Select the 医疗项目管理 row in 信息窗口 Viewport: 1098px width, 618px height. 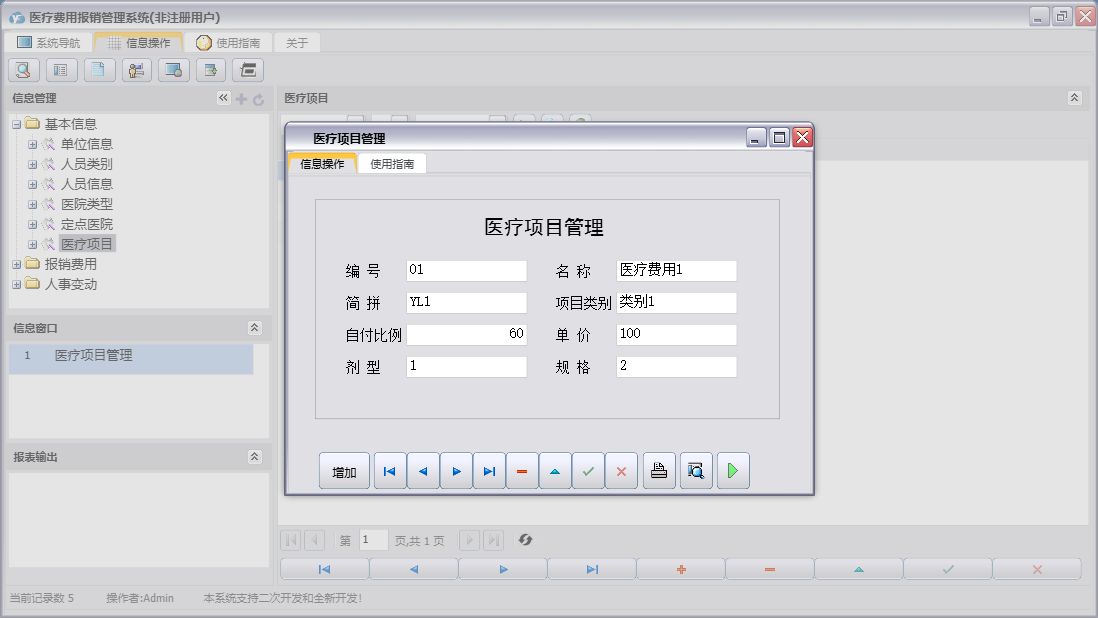(x=93, y=355)
